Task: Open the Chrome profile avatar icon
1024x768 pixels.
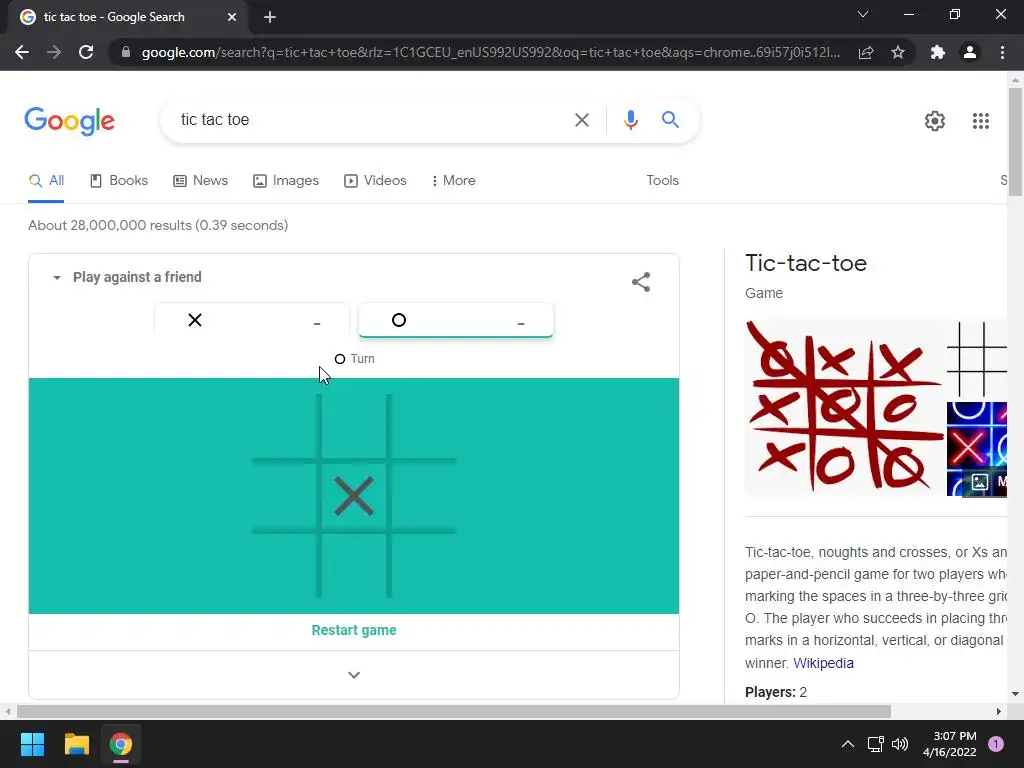Action: tap(970, 52)
